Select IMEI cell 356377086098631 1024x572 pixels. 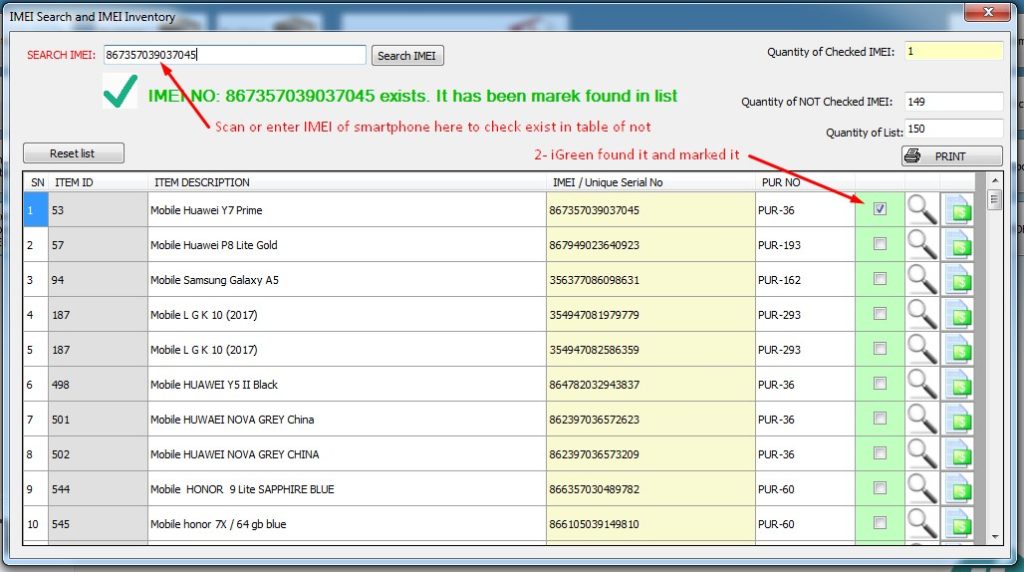650,279
